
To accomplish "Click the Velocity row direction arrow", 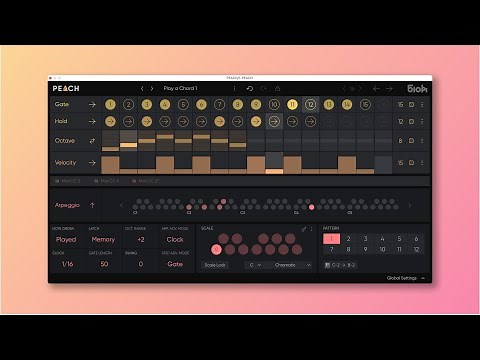I will 92,163.
